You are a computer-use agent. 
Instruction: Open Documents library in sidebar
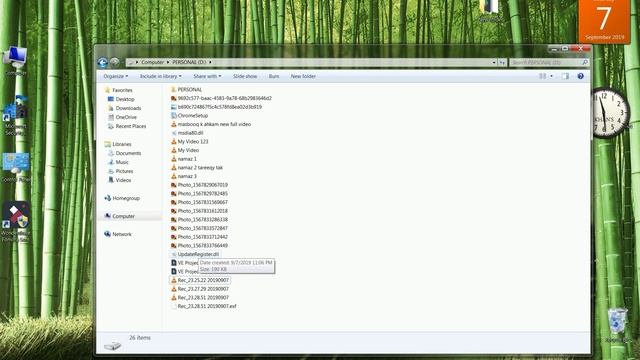coord(128,153)
